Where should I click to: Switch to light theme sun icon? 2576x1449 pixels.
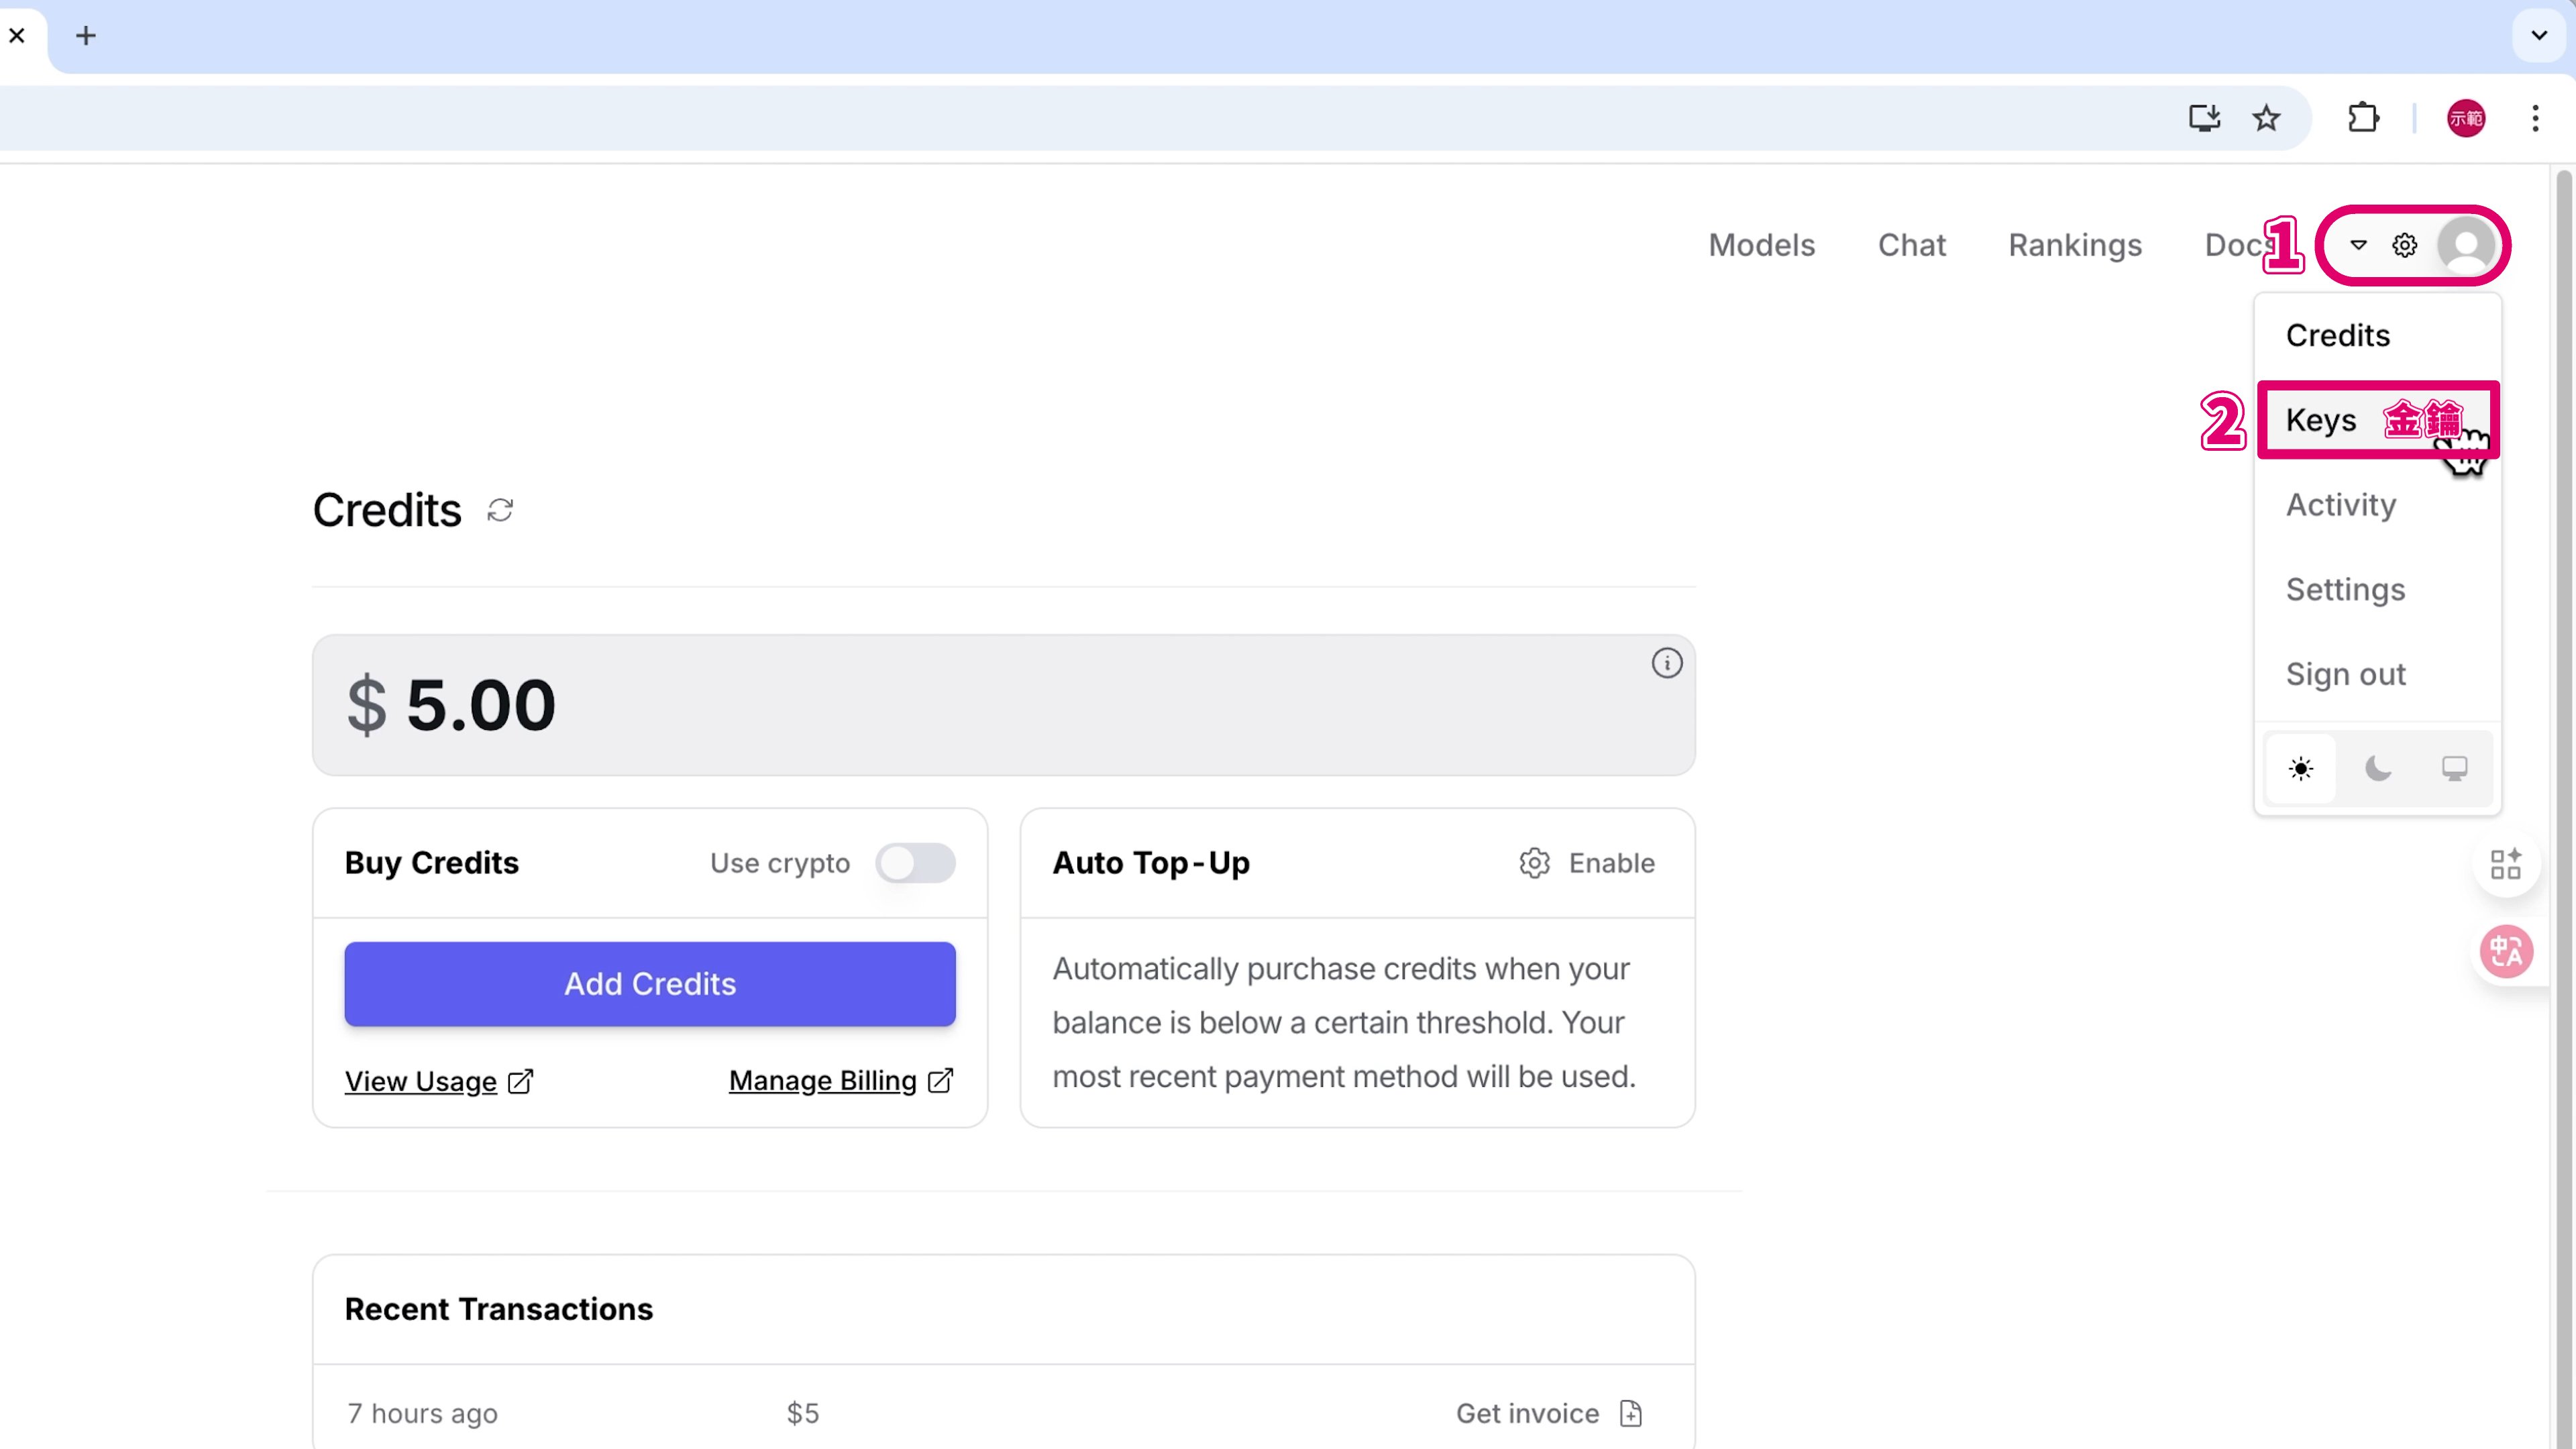tap(2300, 768)
